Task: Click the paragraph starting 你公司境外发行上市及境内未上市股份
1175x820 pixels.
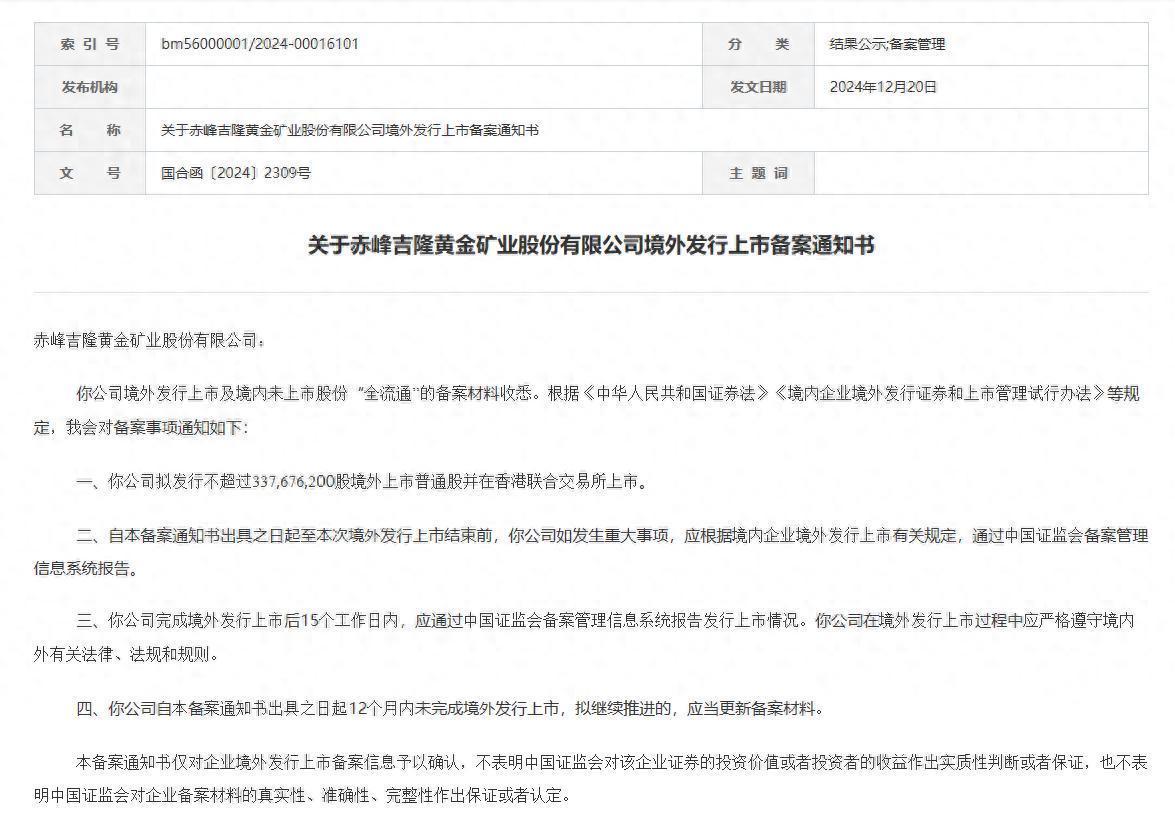Action: pos(587,410)
